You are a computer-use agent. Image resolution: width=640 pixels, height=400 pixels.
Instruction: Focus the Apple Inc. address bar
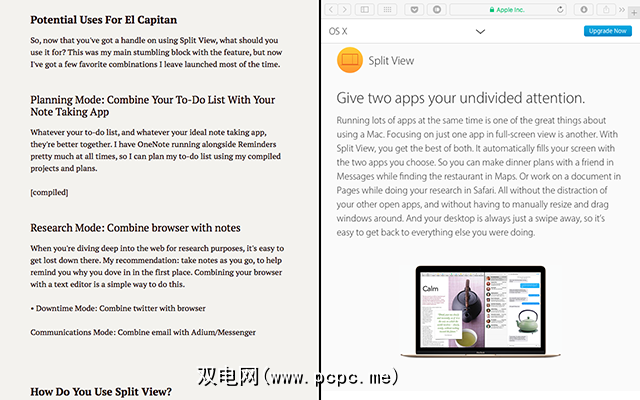click(508, 9)
